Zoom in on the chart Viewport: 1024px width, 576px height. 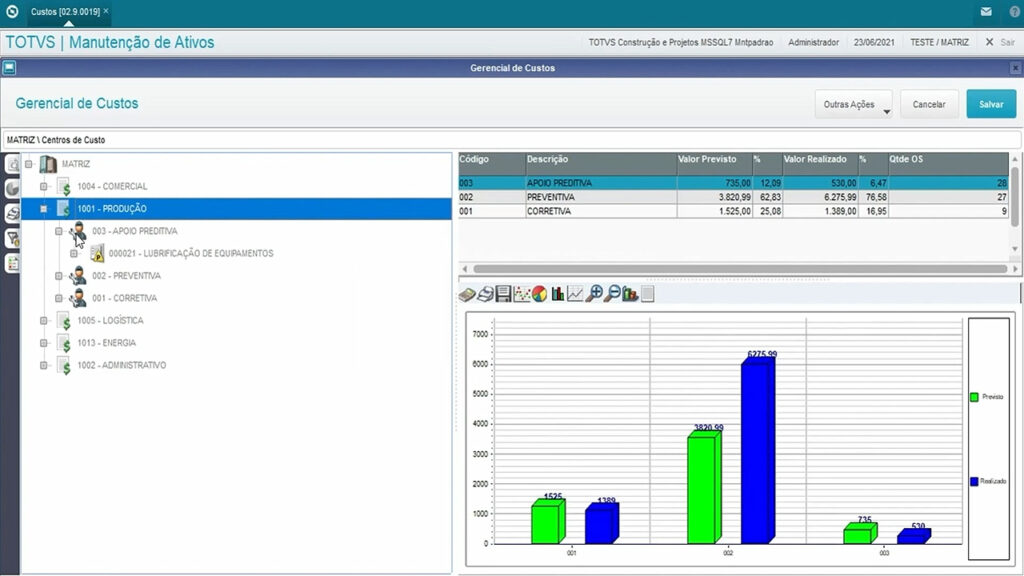click(x=594, y=295)
